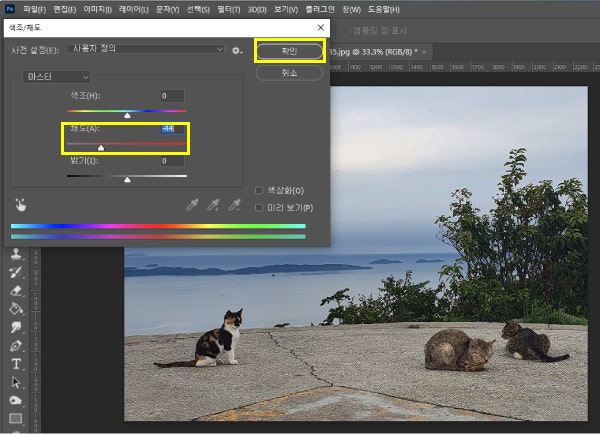Click the 색조(H) value field
The image size is (600, 434).
[x=172, y=96]
